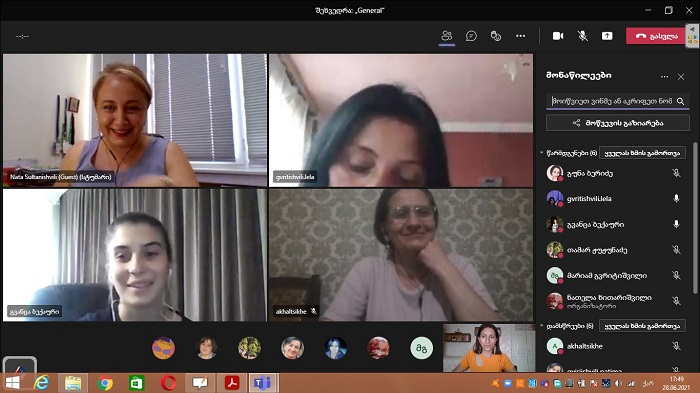Screen dimensions: 700x393
Task: Click the share screen icon
Action: click(607, 36)
